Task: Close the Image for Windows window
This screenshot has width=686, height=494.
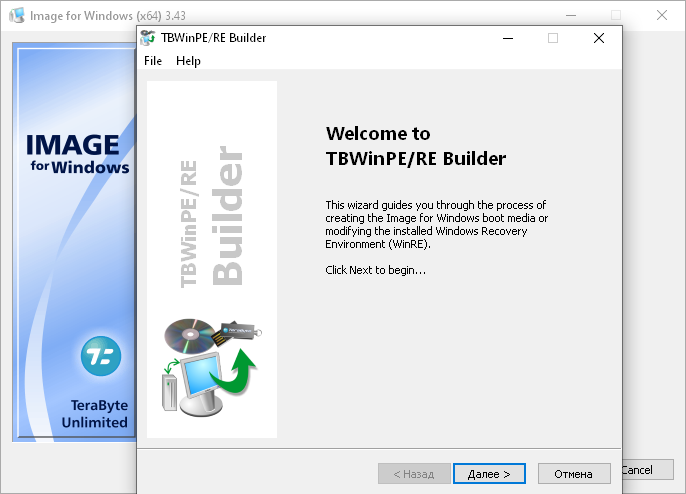Action: [662, 15]
